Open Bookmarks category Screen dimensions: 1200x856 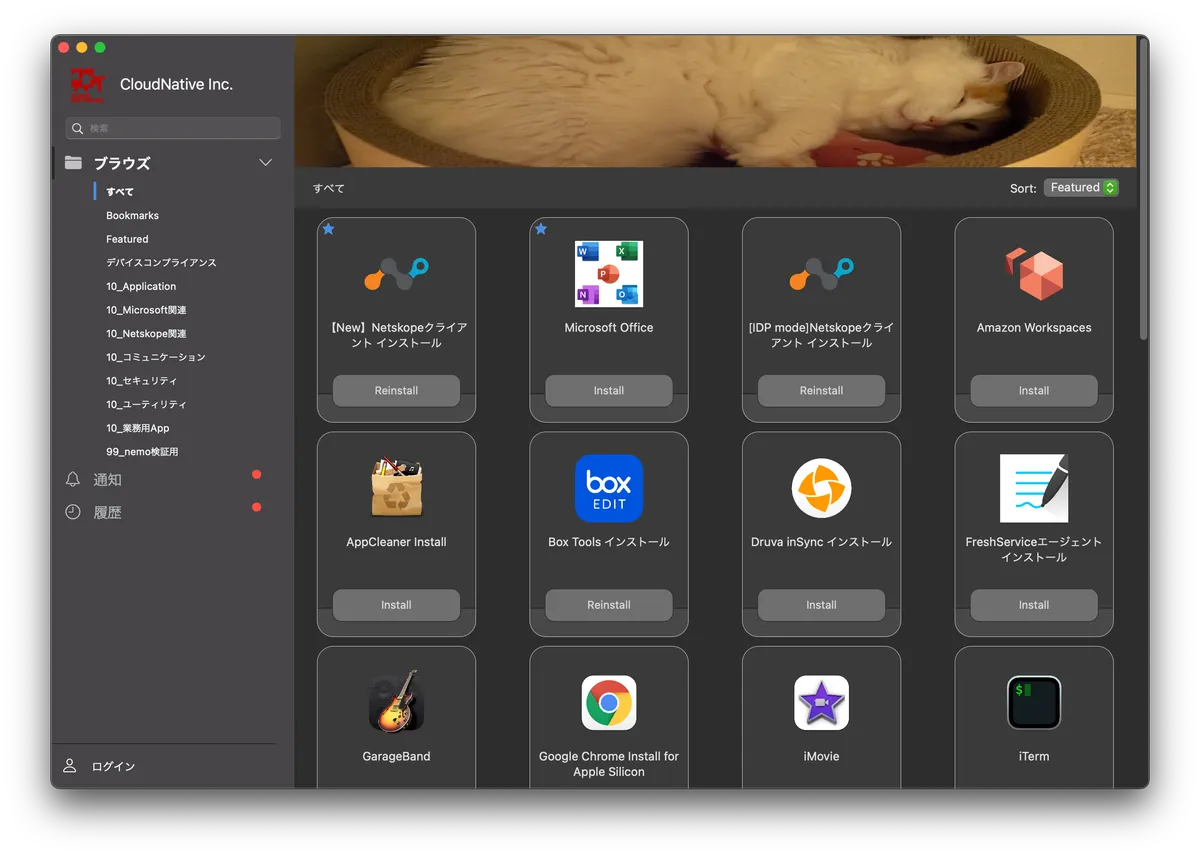pos(132,216)
